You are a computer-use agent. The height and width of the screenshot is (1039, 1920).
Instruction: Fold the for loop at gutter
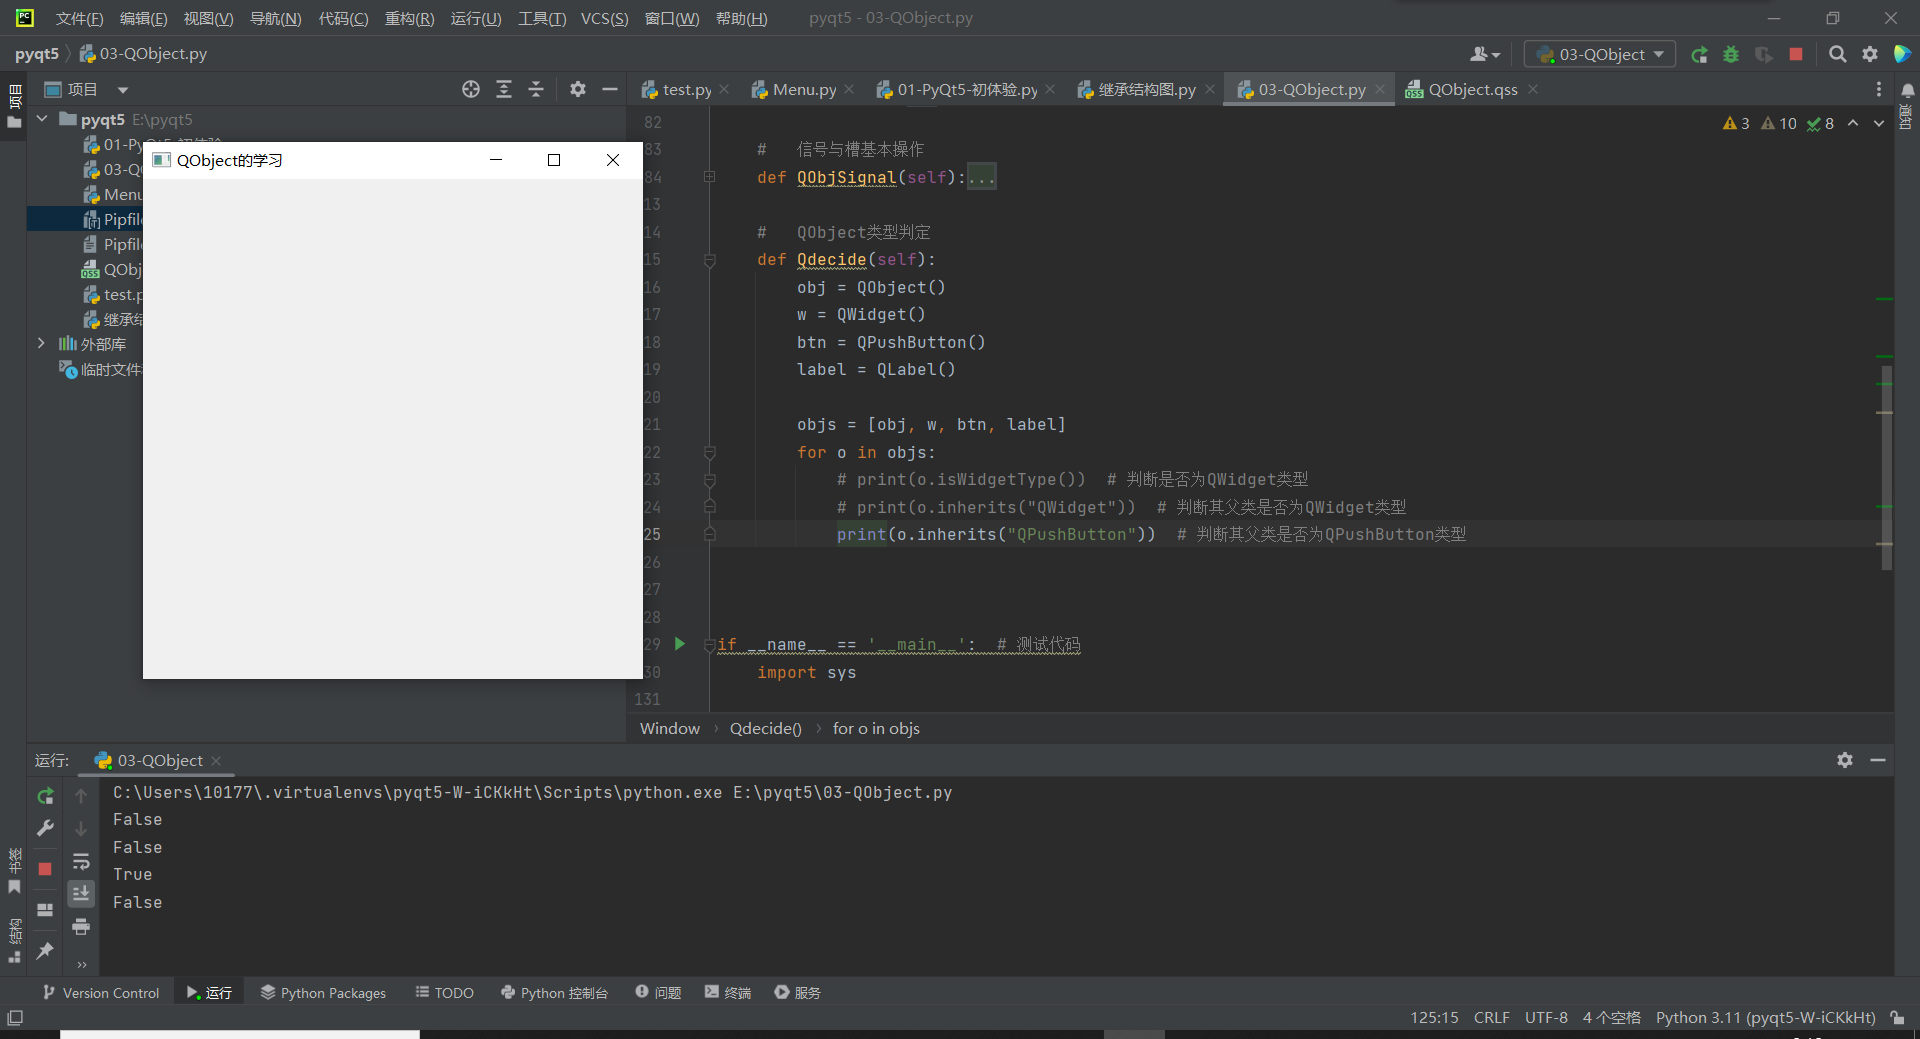click(709, 452)
